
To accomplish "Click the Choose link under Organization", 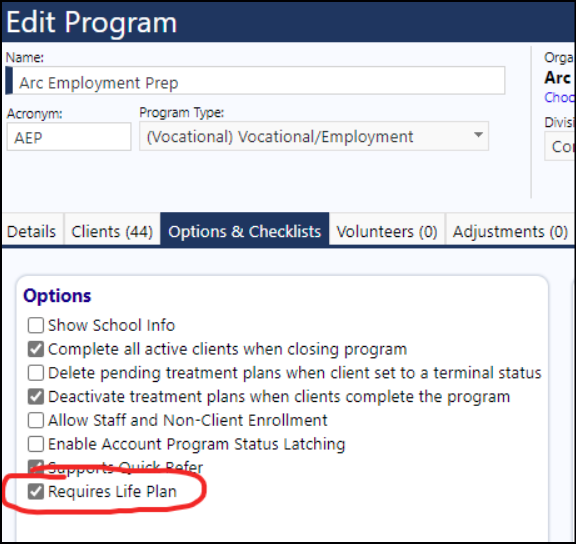I will [x=559, y=97].
